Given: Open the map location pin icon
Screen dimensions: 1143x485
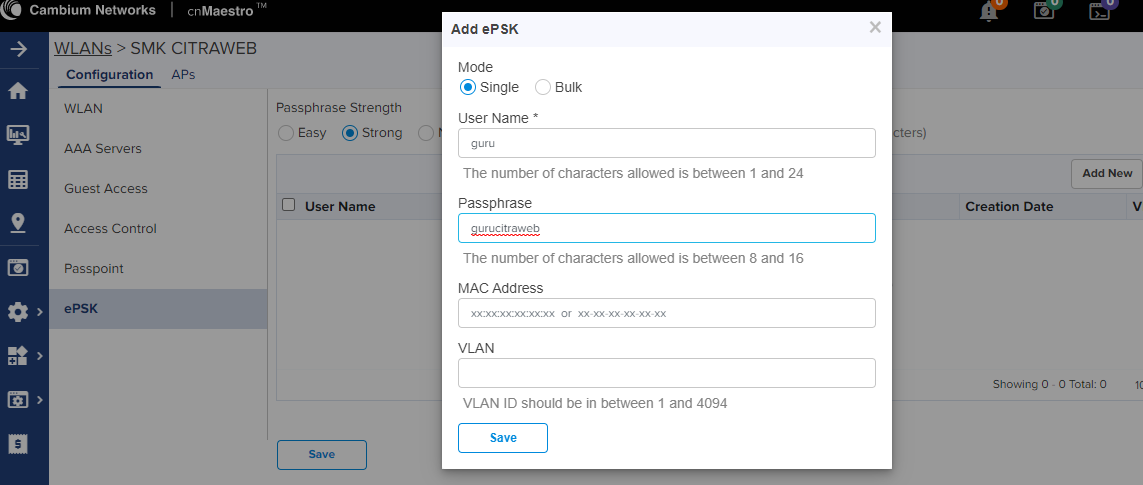Looking at the screenshot, I should pos(18,223).
